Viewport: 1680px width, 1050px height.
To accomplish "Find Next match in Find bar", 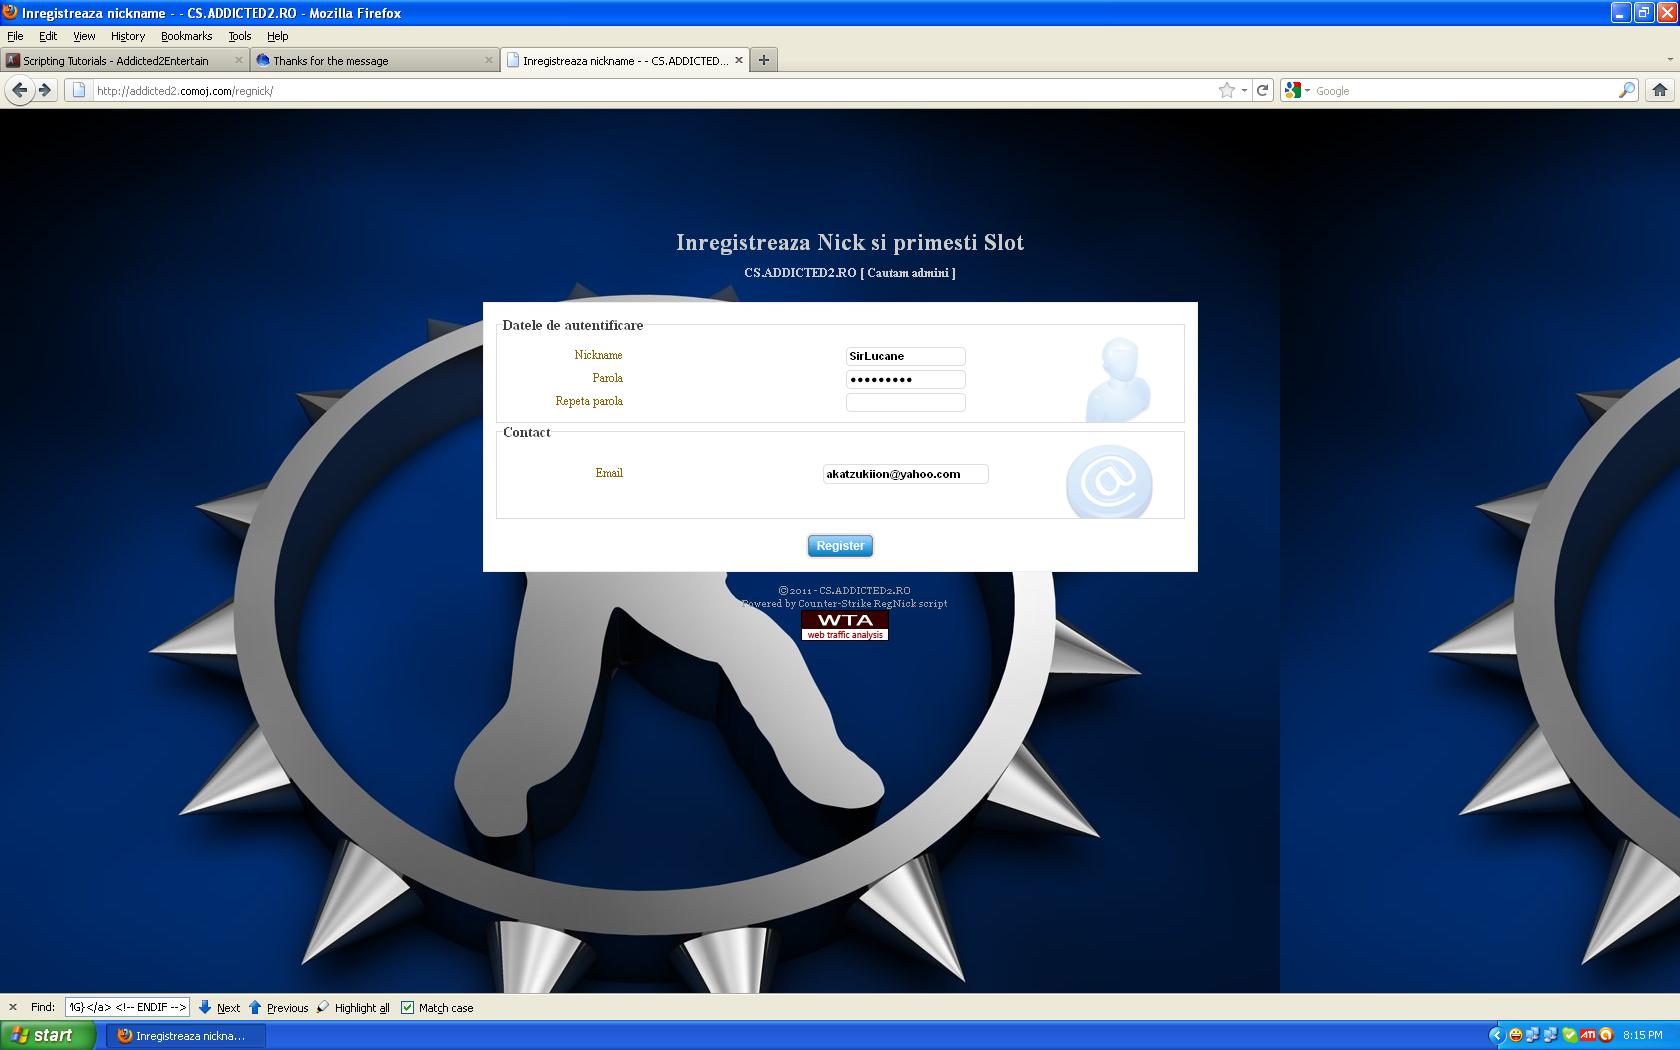I will coord(219,1007).
